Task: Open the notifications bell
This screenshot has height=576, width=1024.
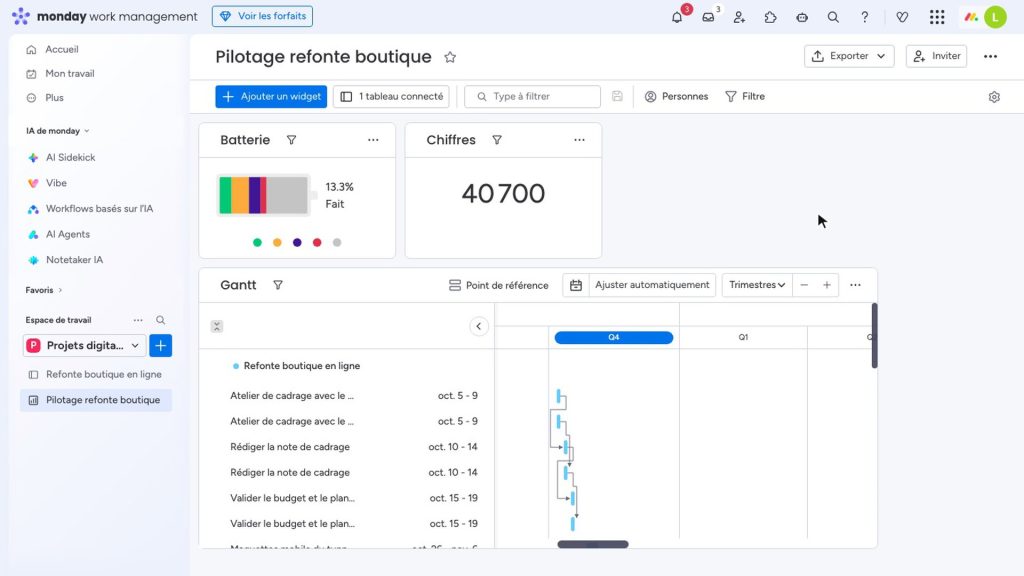Action: 677,17
